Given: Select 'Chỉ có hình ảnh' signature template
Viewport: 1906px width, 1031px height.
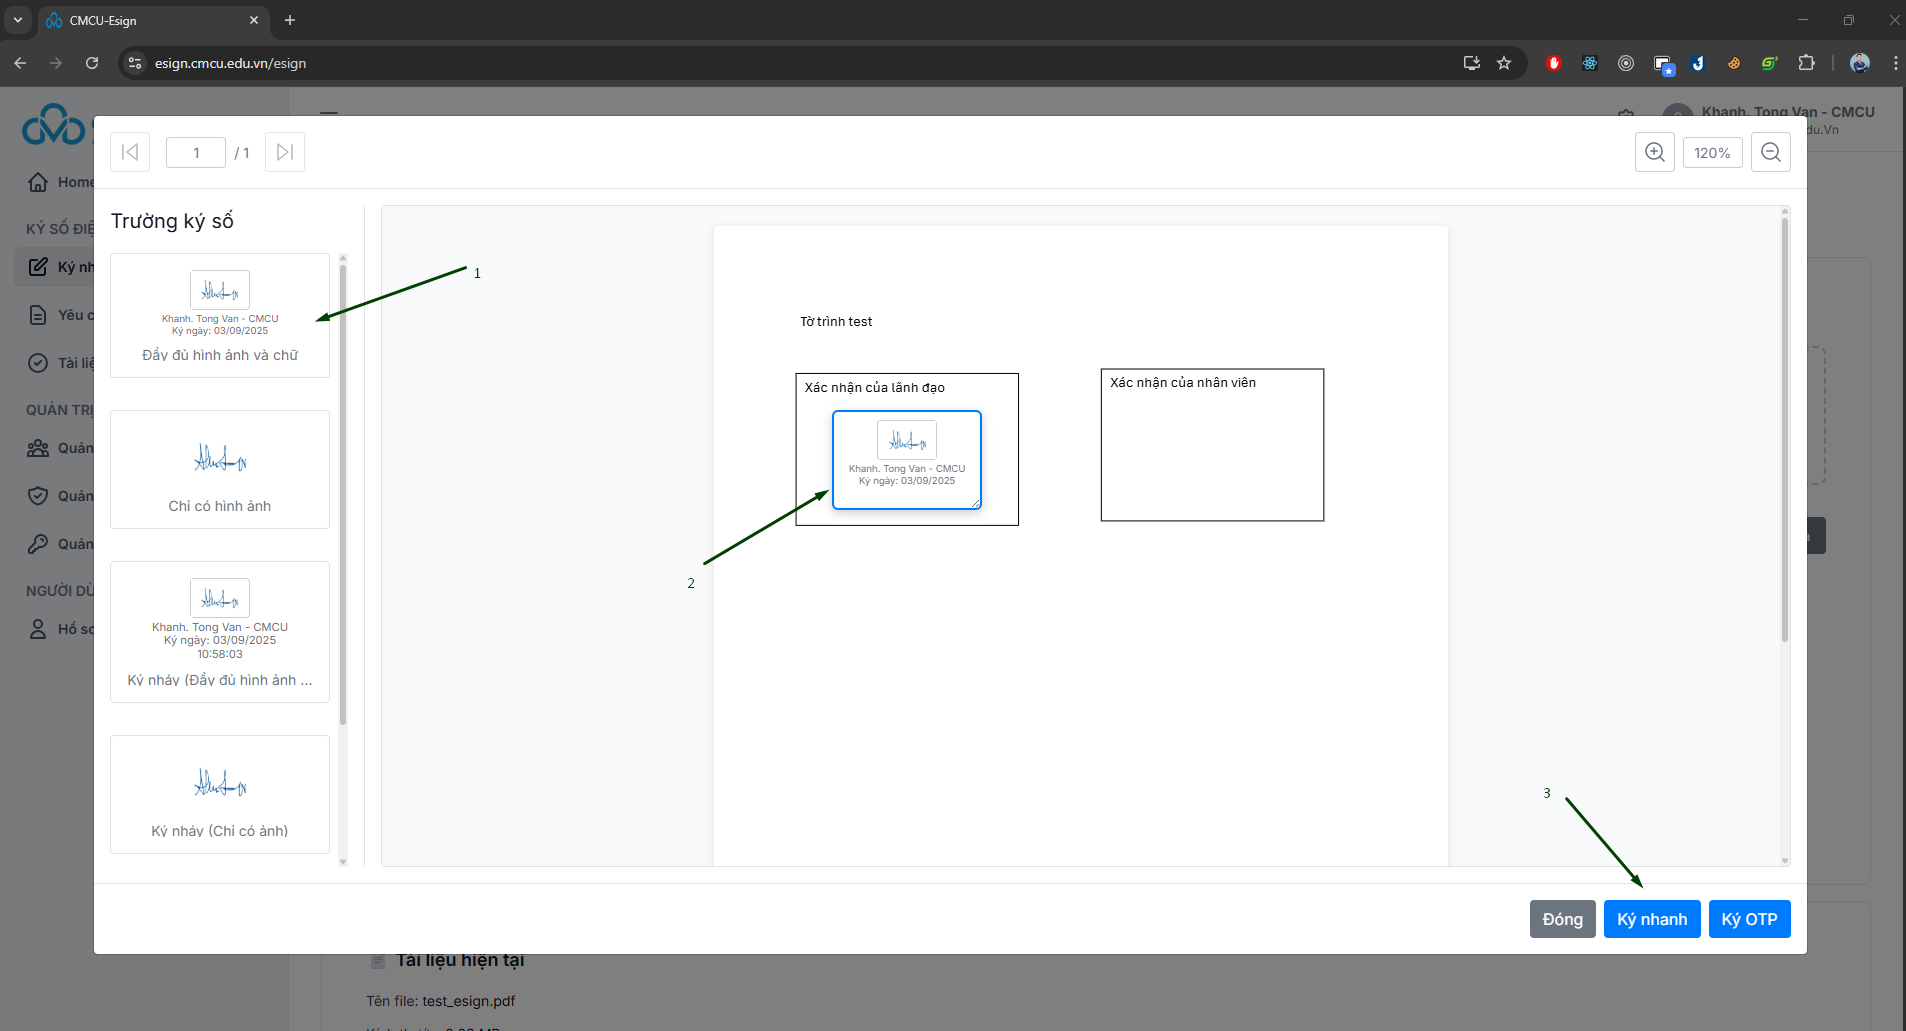Looking at the screenshot, I should coord(220,470).
